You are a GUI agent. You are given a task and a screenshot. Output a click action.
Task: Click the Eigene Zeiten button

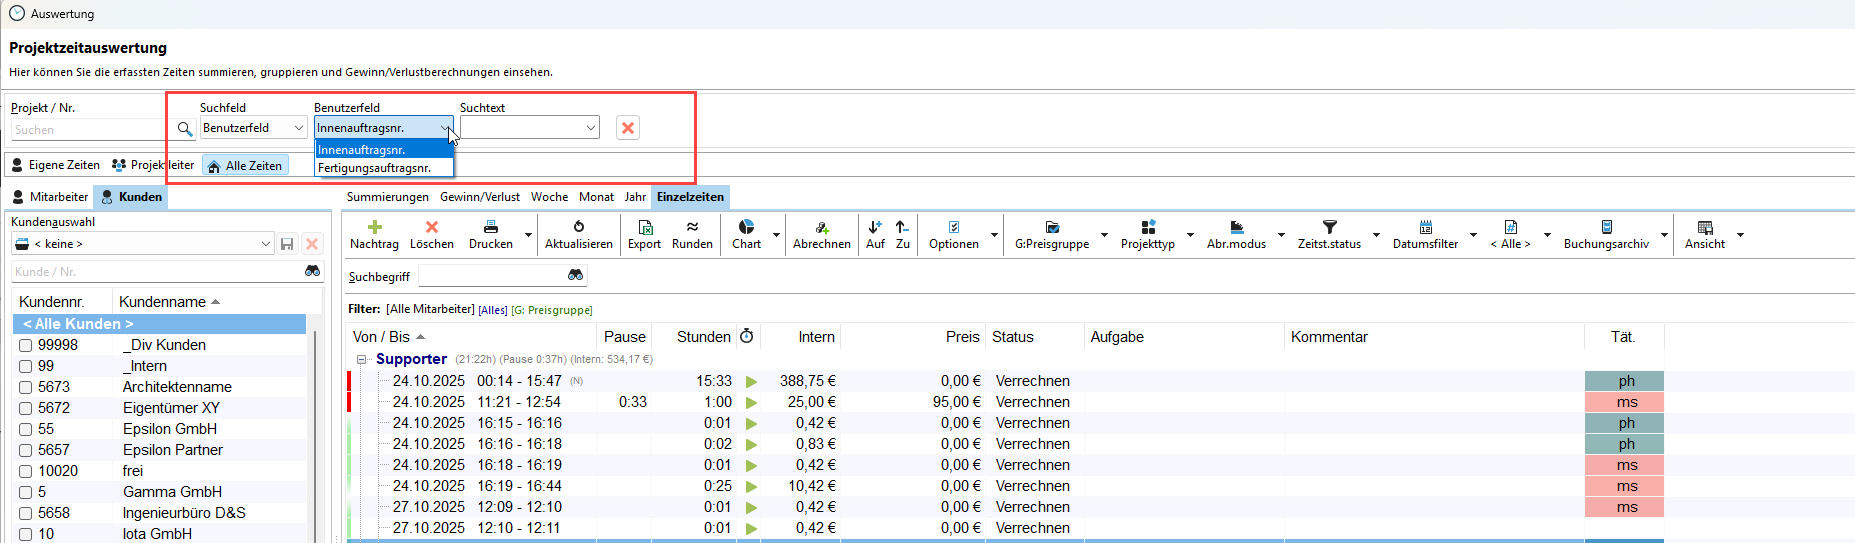(56, 165)
